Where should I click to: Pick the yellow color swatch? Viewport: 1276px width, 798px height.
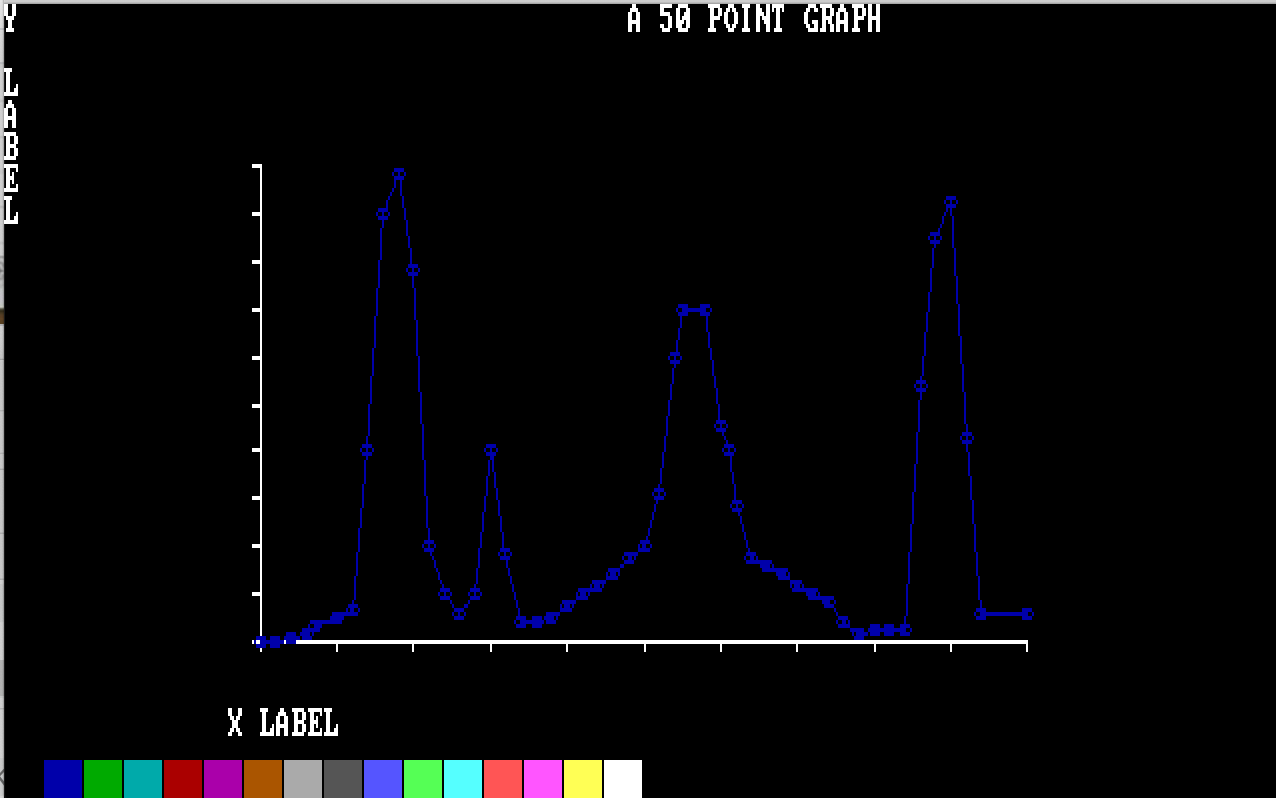(x=583, y=779)
